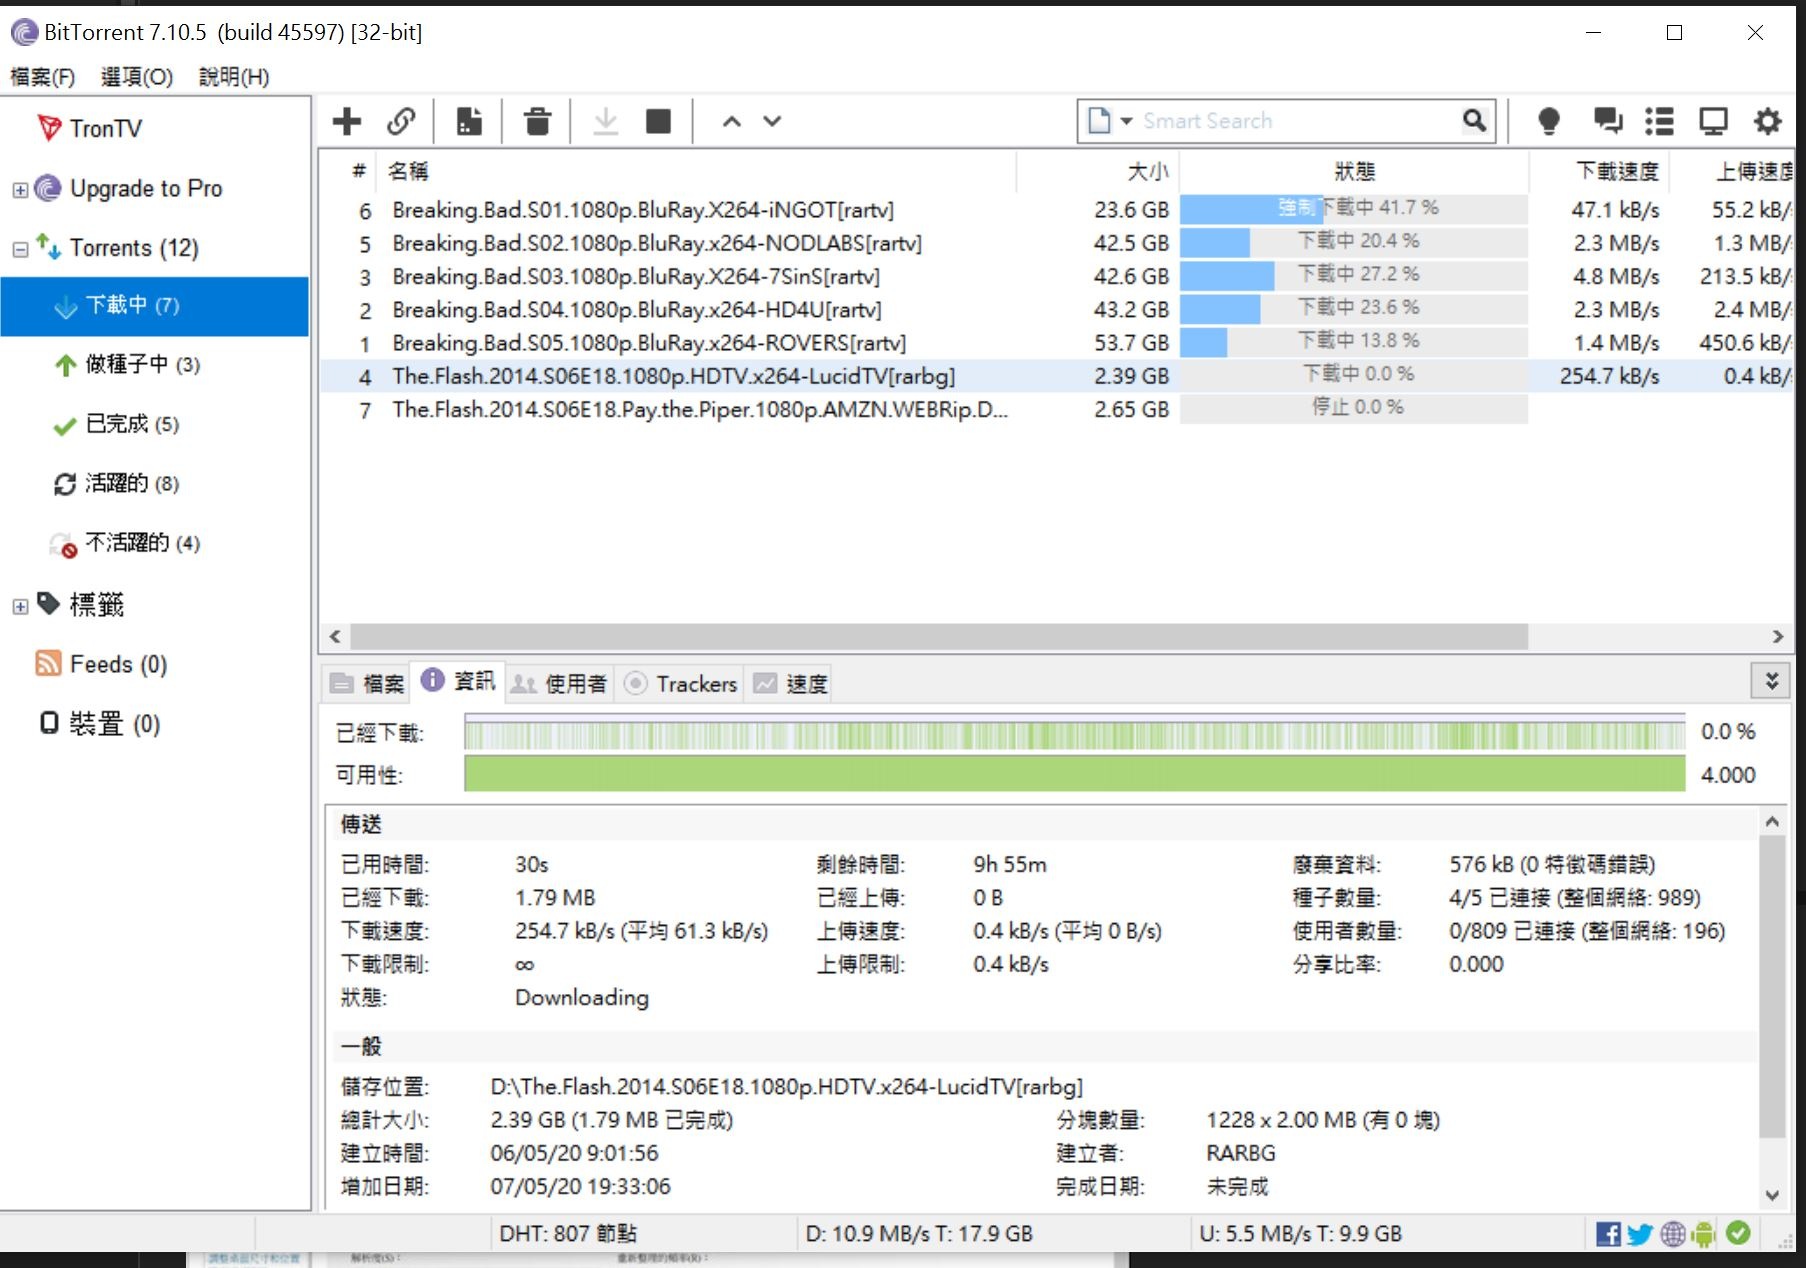Switch to 速度 speed tab
Screen dimensions: 1806x1268
tap(790, 683)
